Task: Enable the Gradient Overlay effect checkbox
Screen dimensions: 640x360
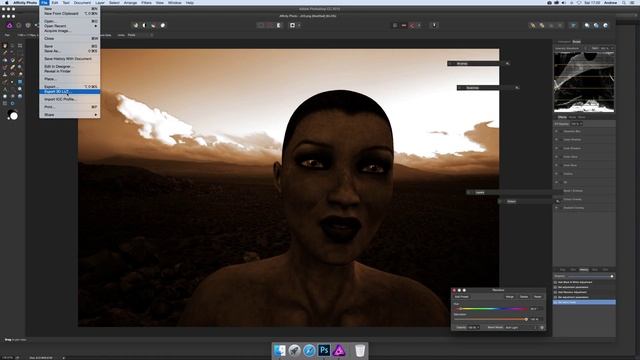Action: (556, 208)
